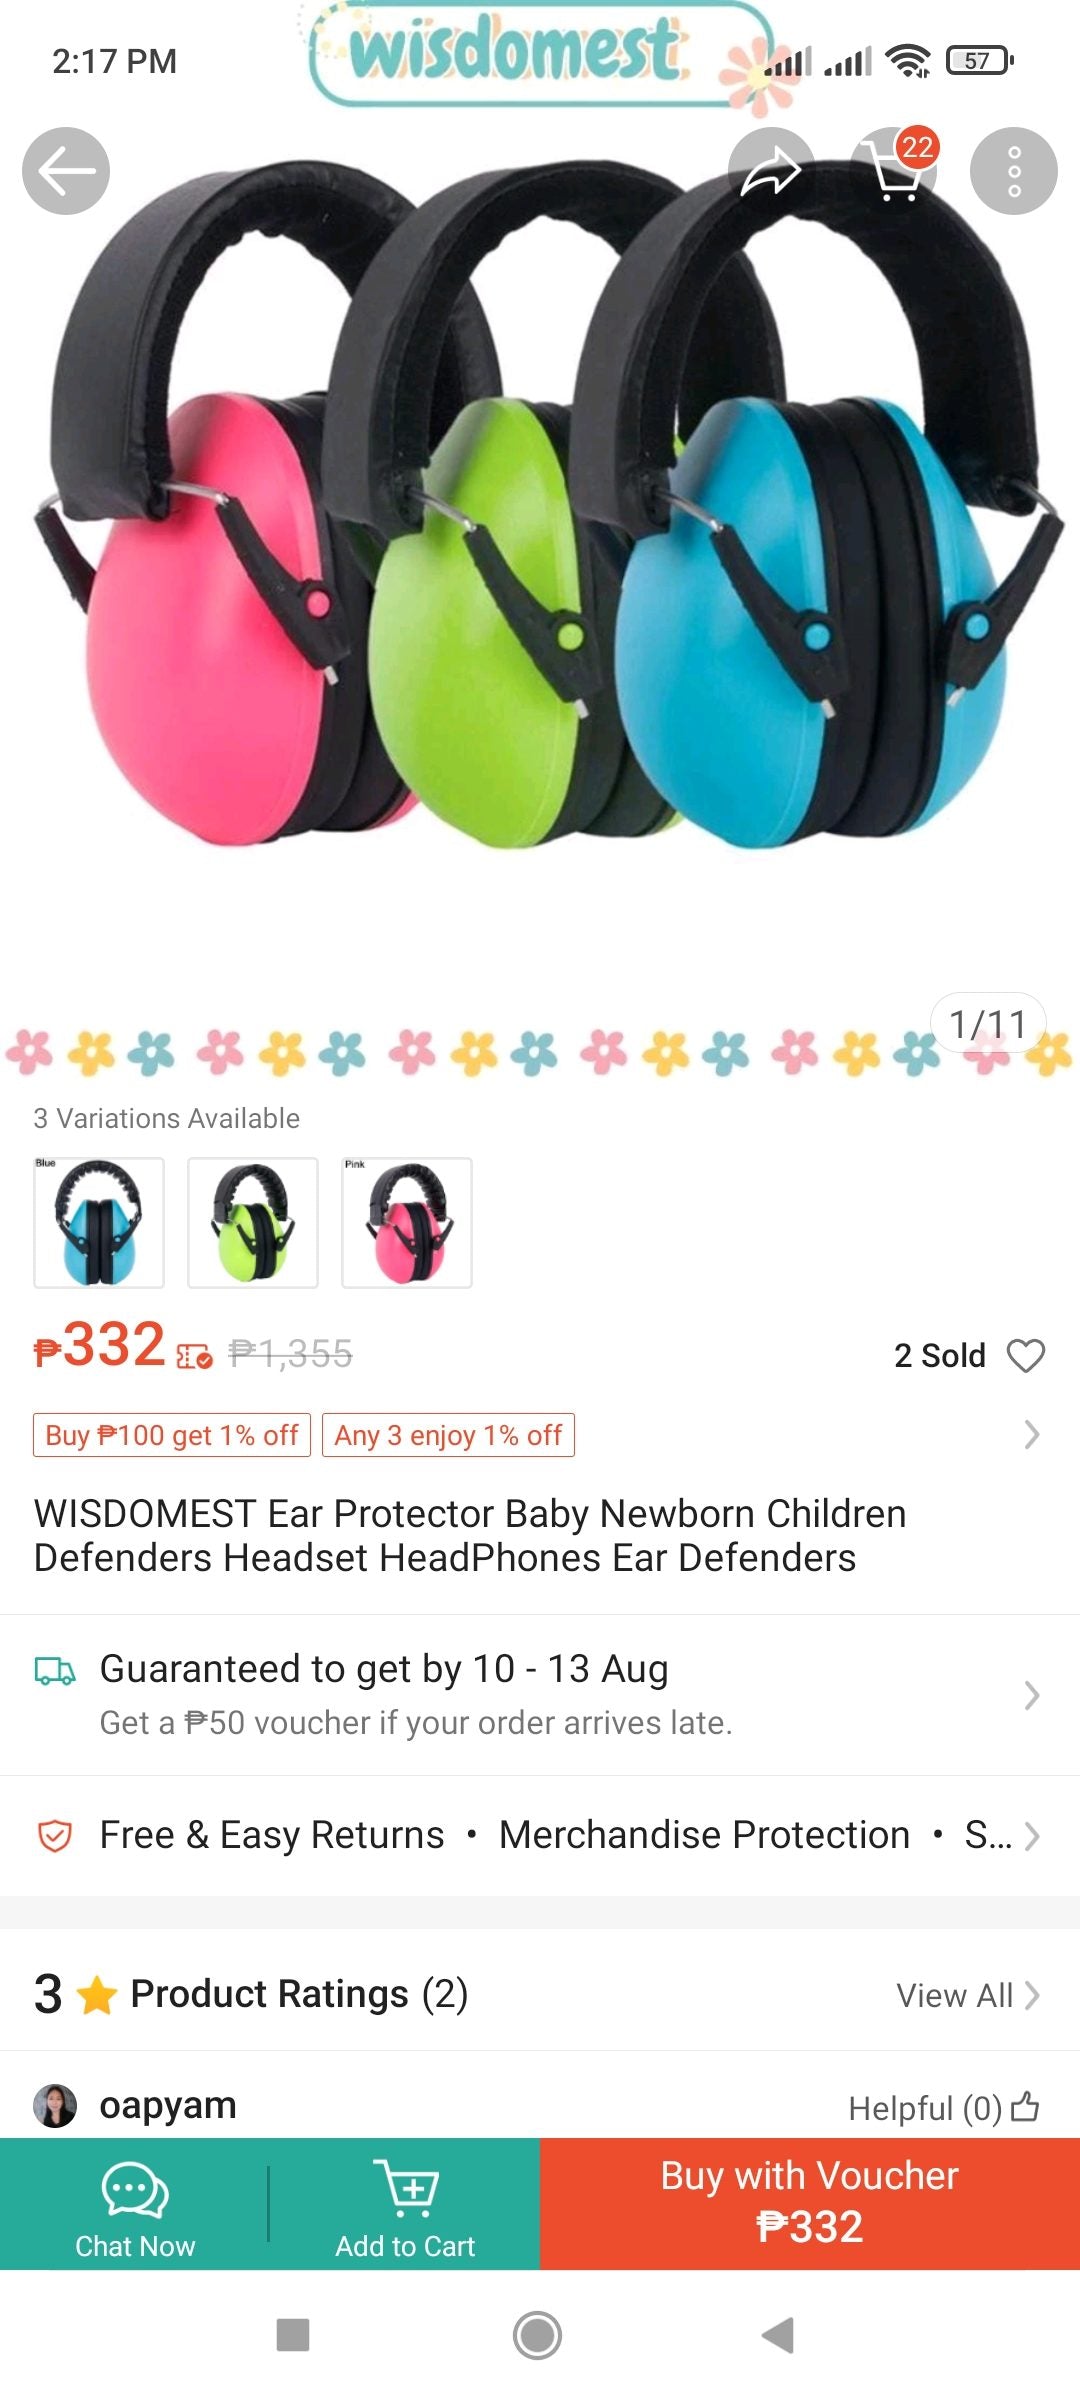Add to Cart from bottom bar

pos(405,2205)
